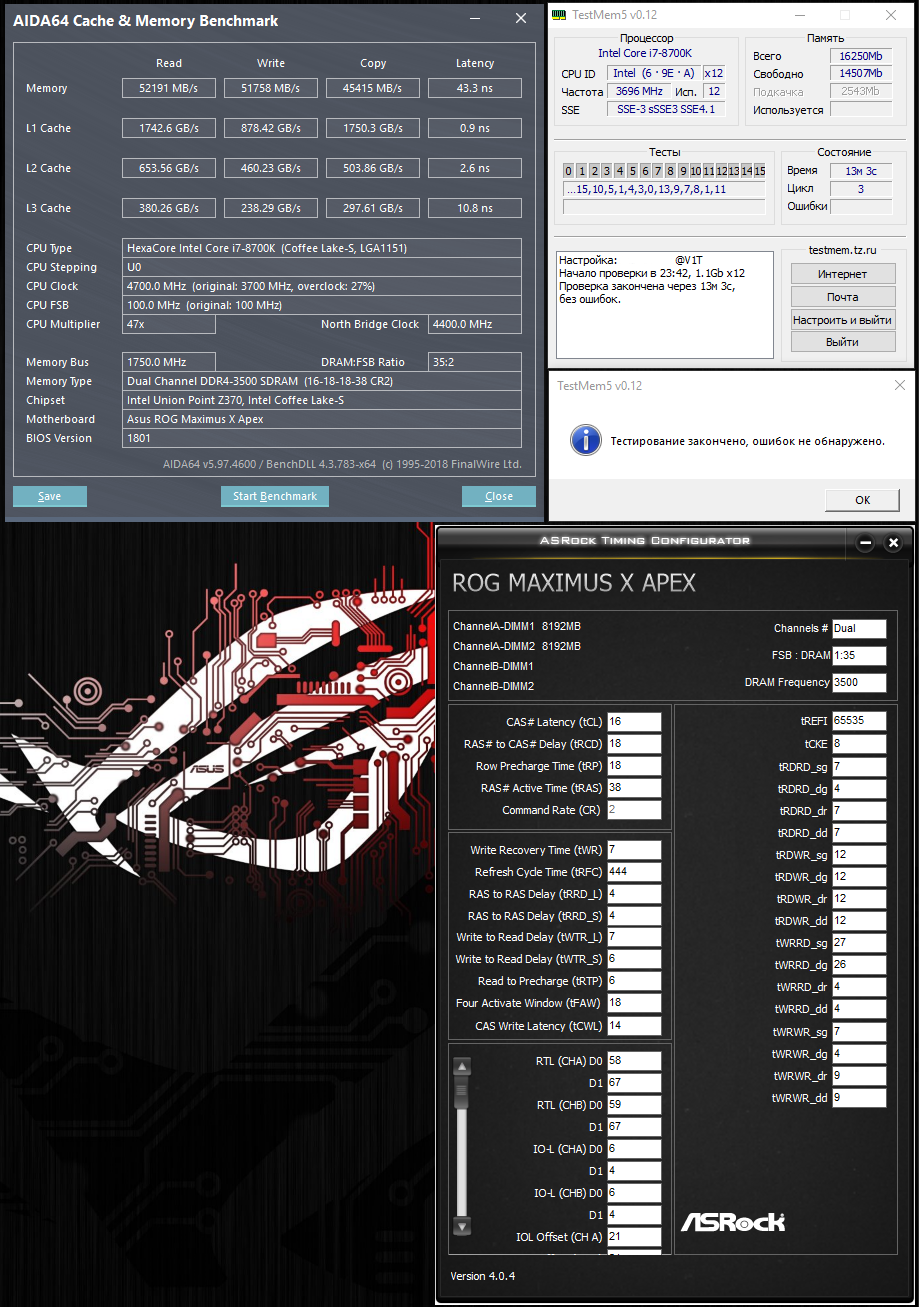
Task: Click the Write Recovery Time (tWR) field
Action: (634, 850)
